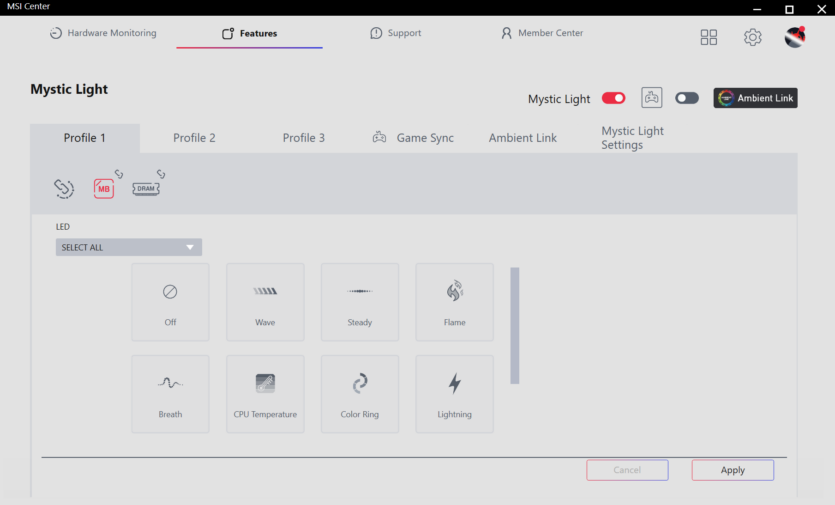Expand the LED SELECT ALL dropdown

pos(129,247)
